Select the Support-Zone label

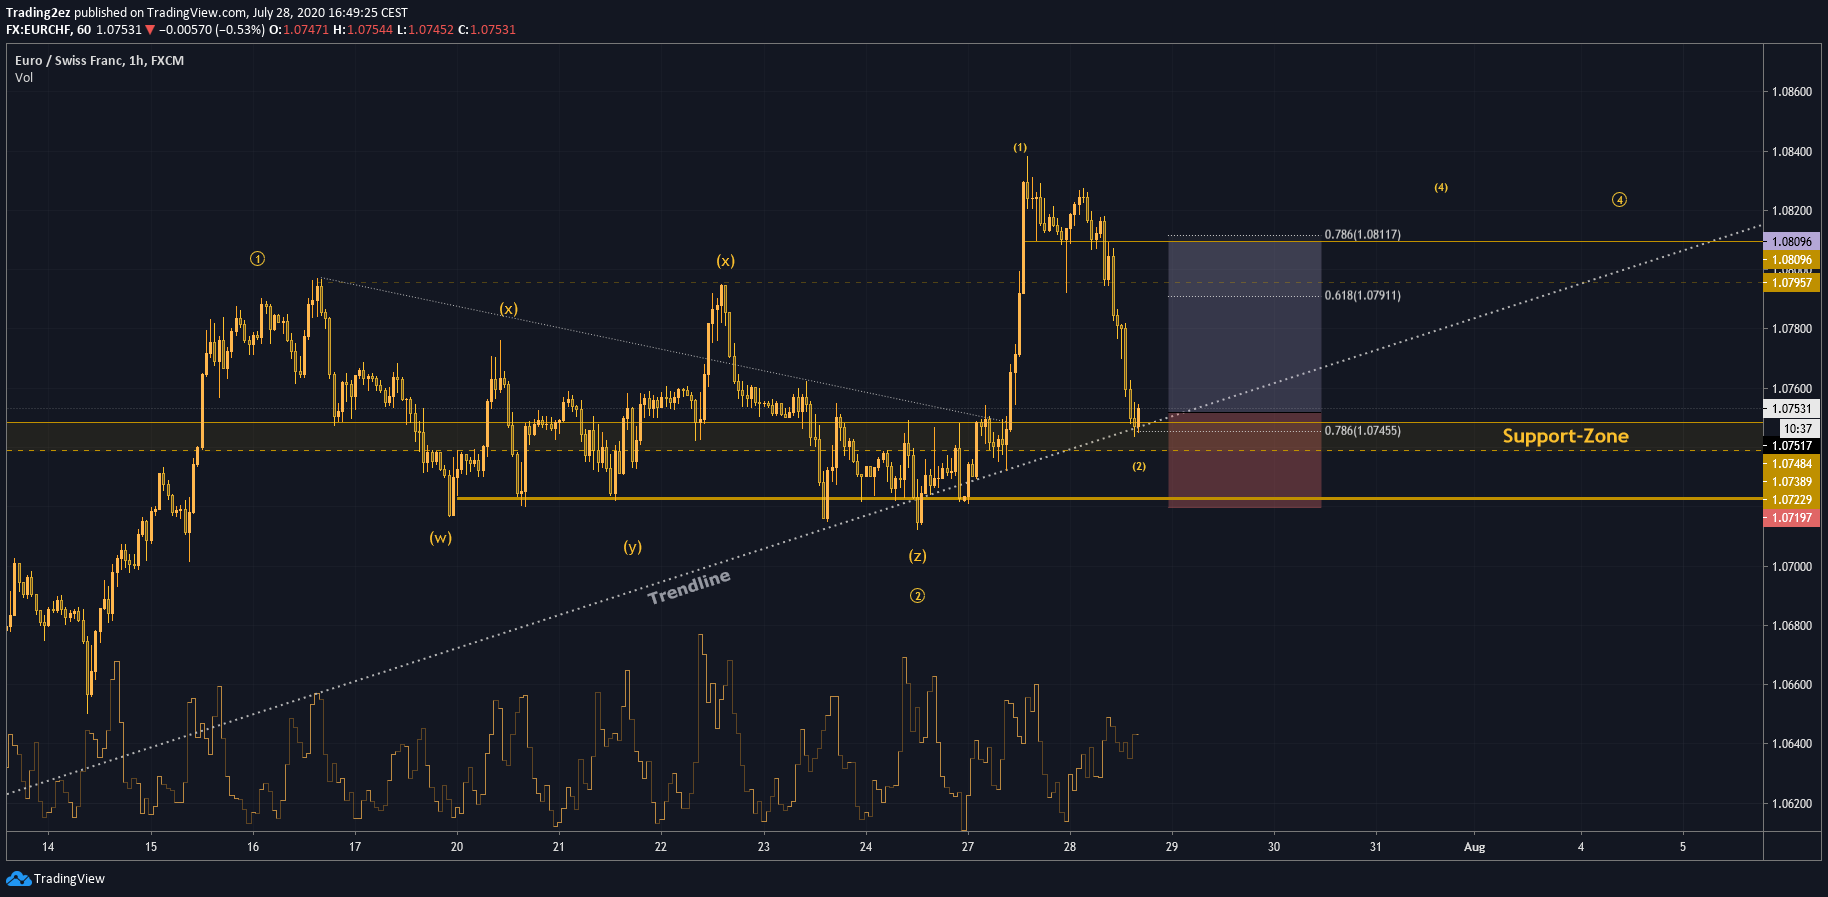pos(1565,436)
